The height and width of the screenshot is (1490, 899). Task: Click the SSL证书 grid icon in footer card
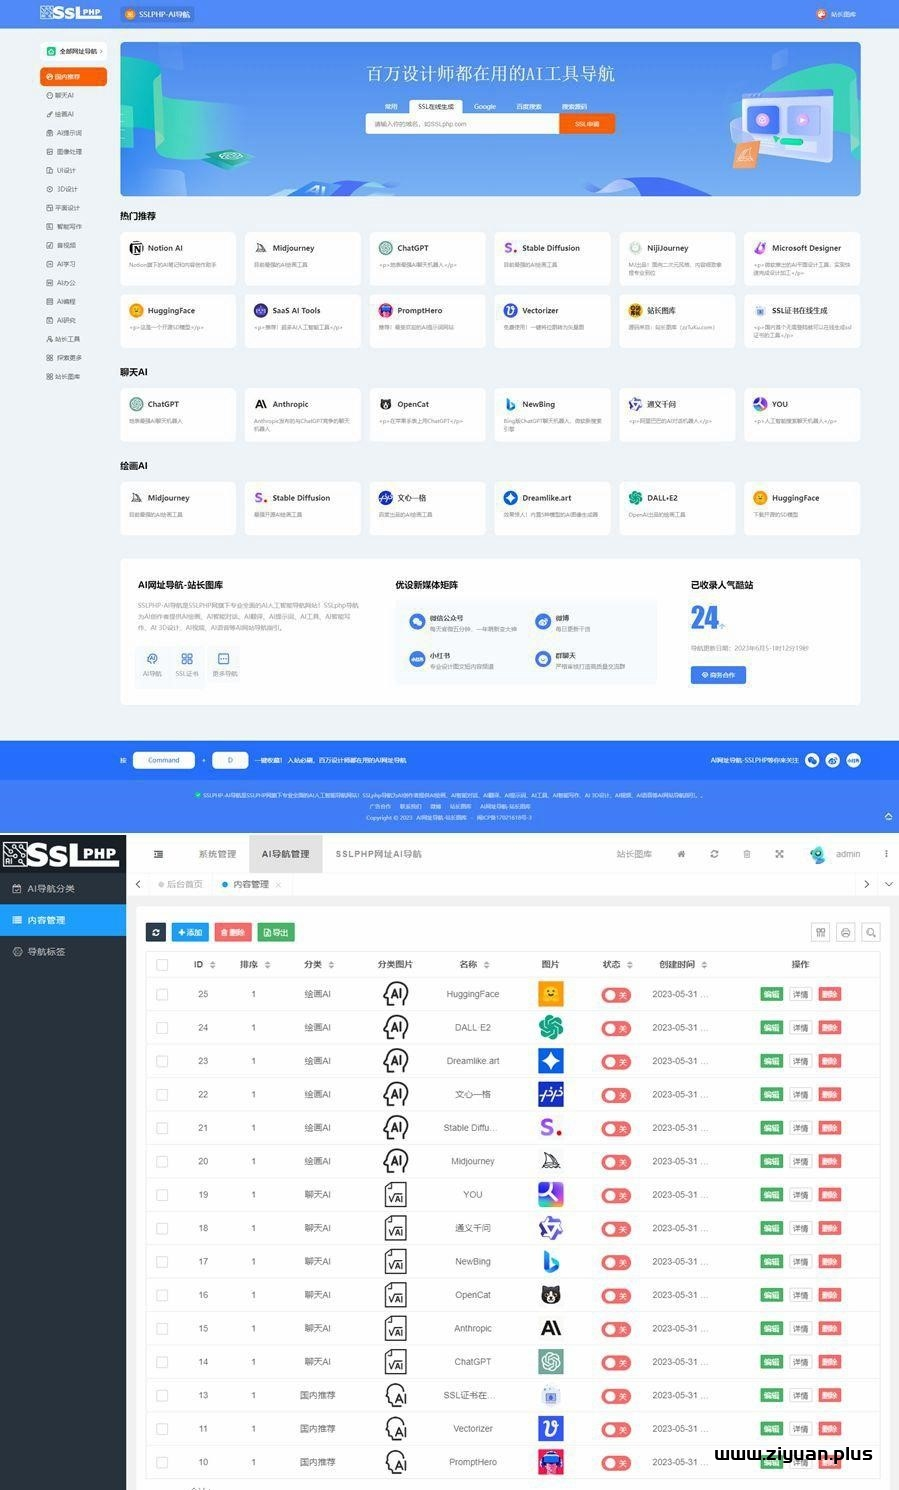click(x=187, y=659)
